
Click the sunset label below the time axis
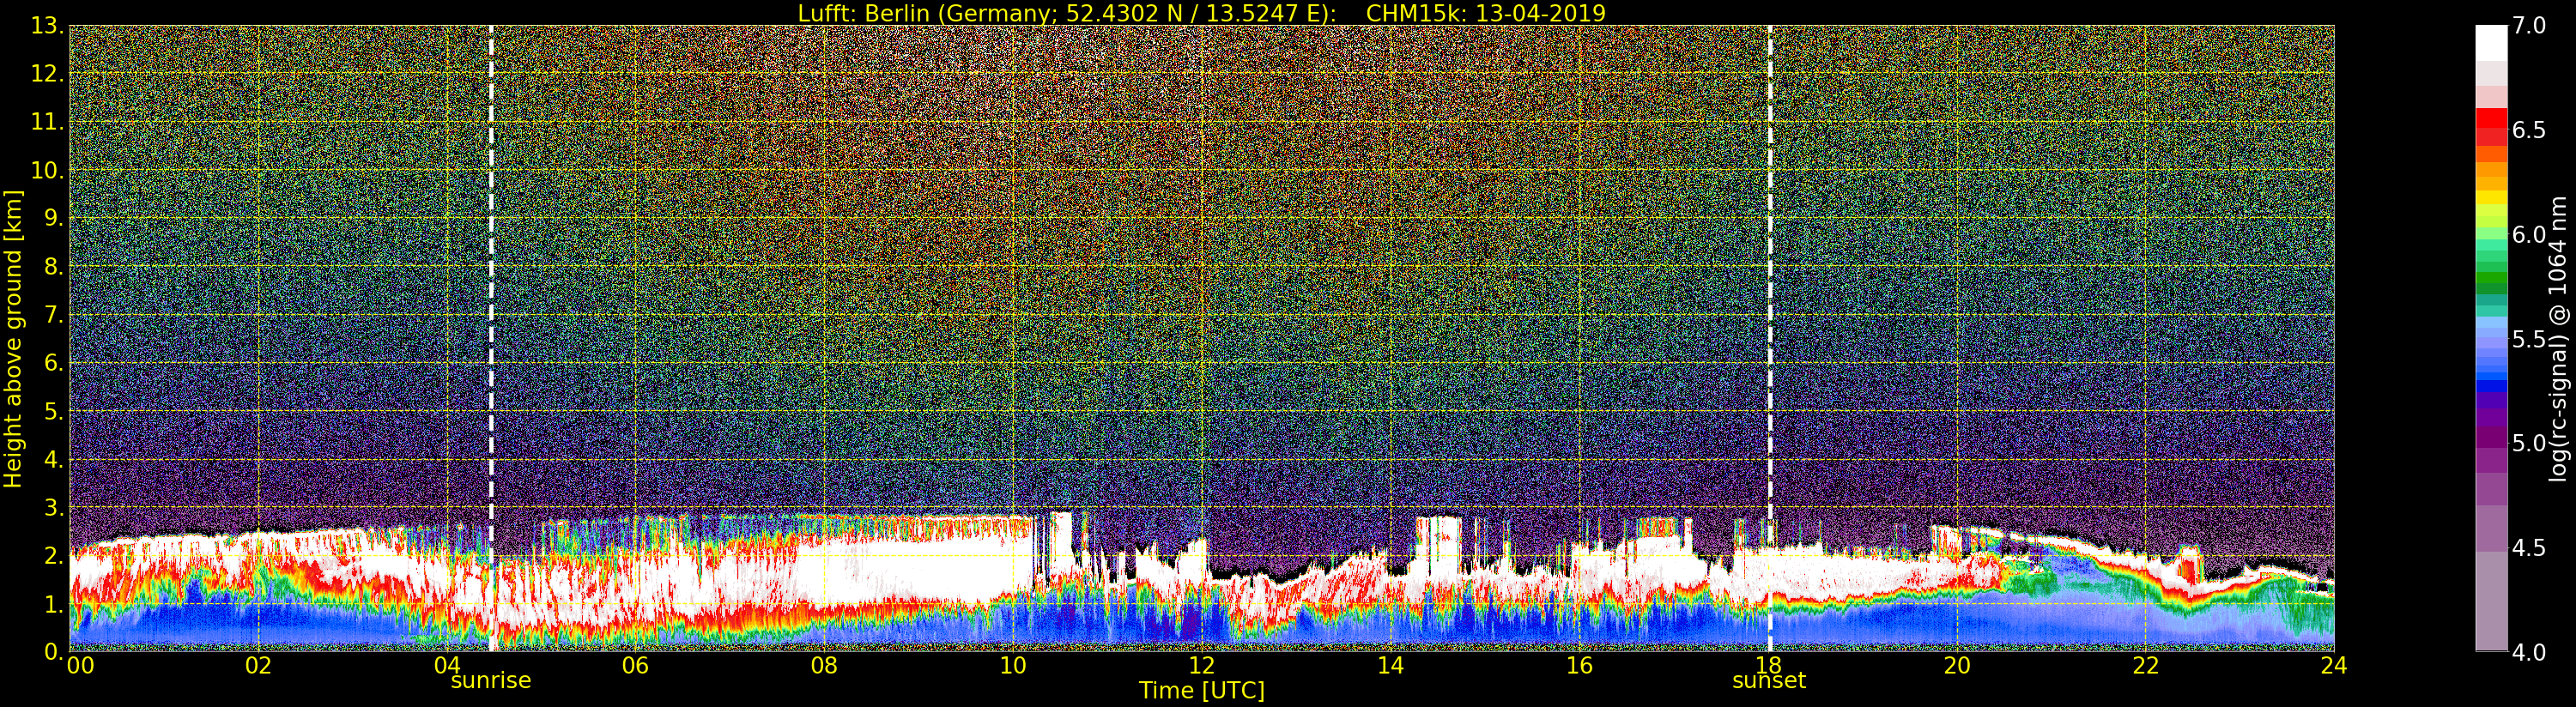1768,681
